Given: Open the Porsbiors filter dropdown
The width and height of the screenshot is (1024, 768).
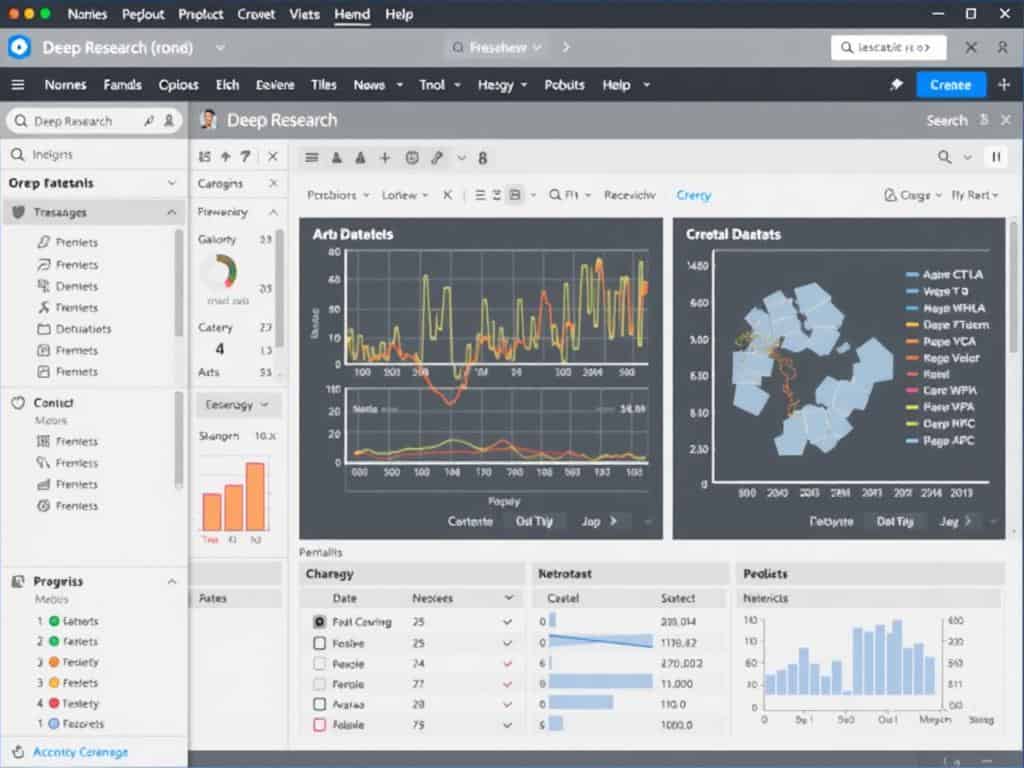Looking at the screenshot, I should point(338,195).
